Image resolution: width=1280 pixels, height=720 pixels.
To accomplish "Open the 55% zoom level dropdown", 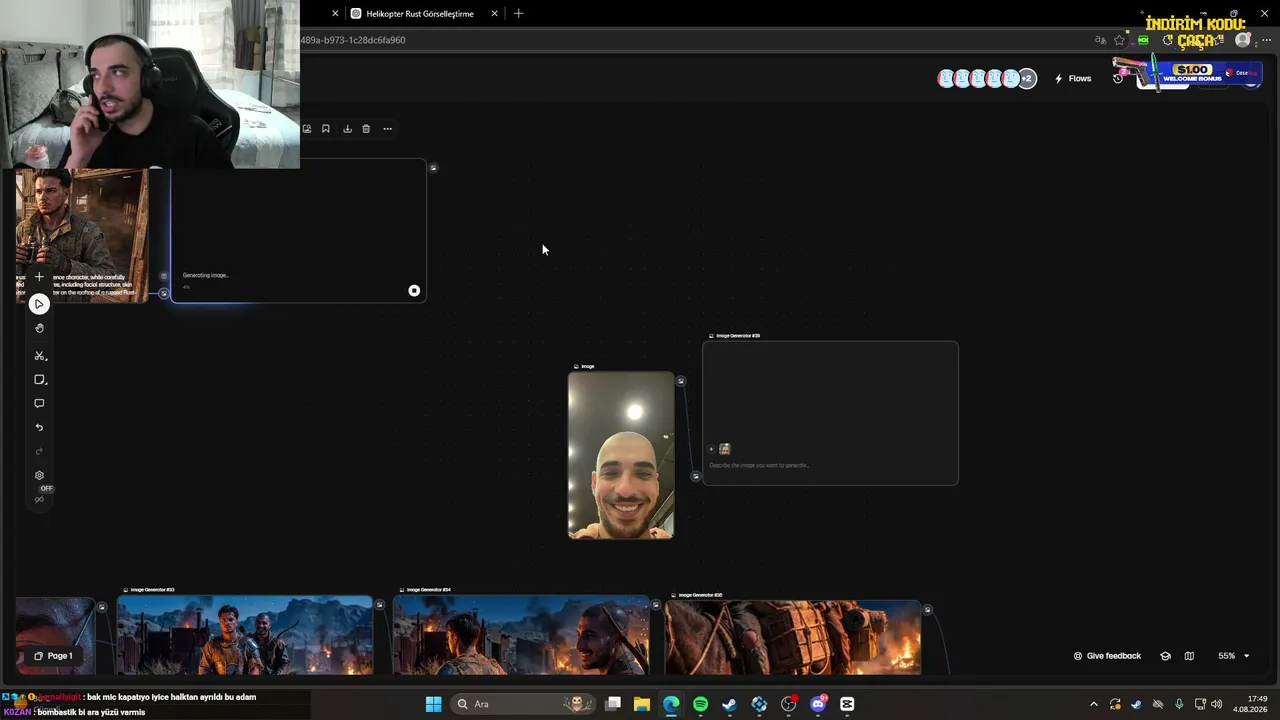I will [x=1233, y=656].
